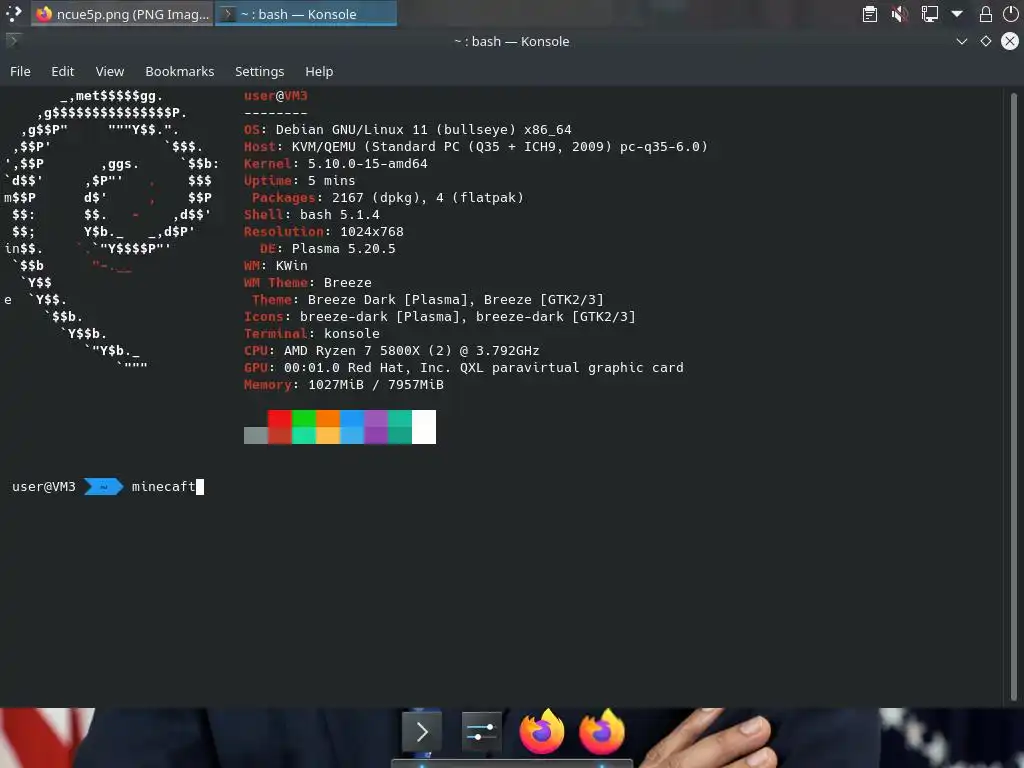Image resolution: width=1024 pixels, height=768 pixels.
Task: Click the Terminal value 'konsole'
Action: tap(351, 334)
